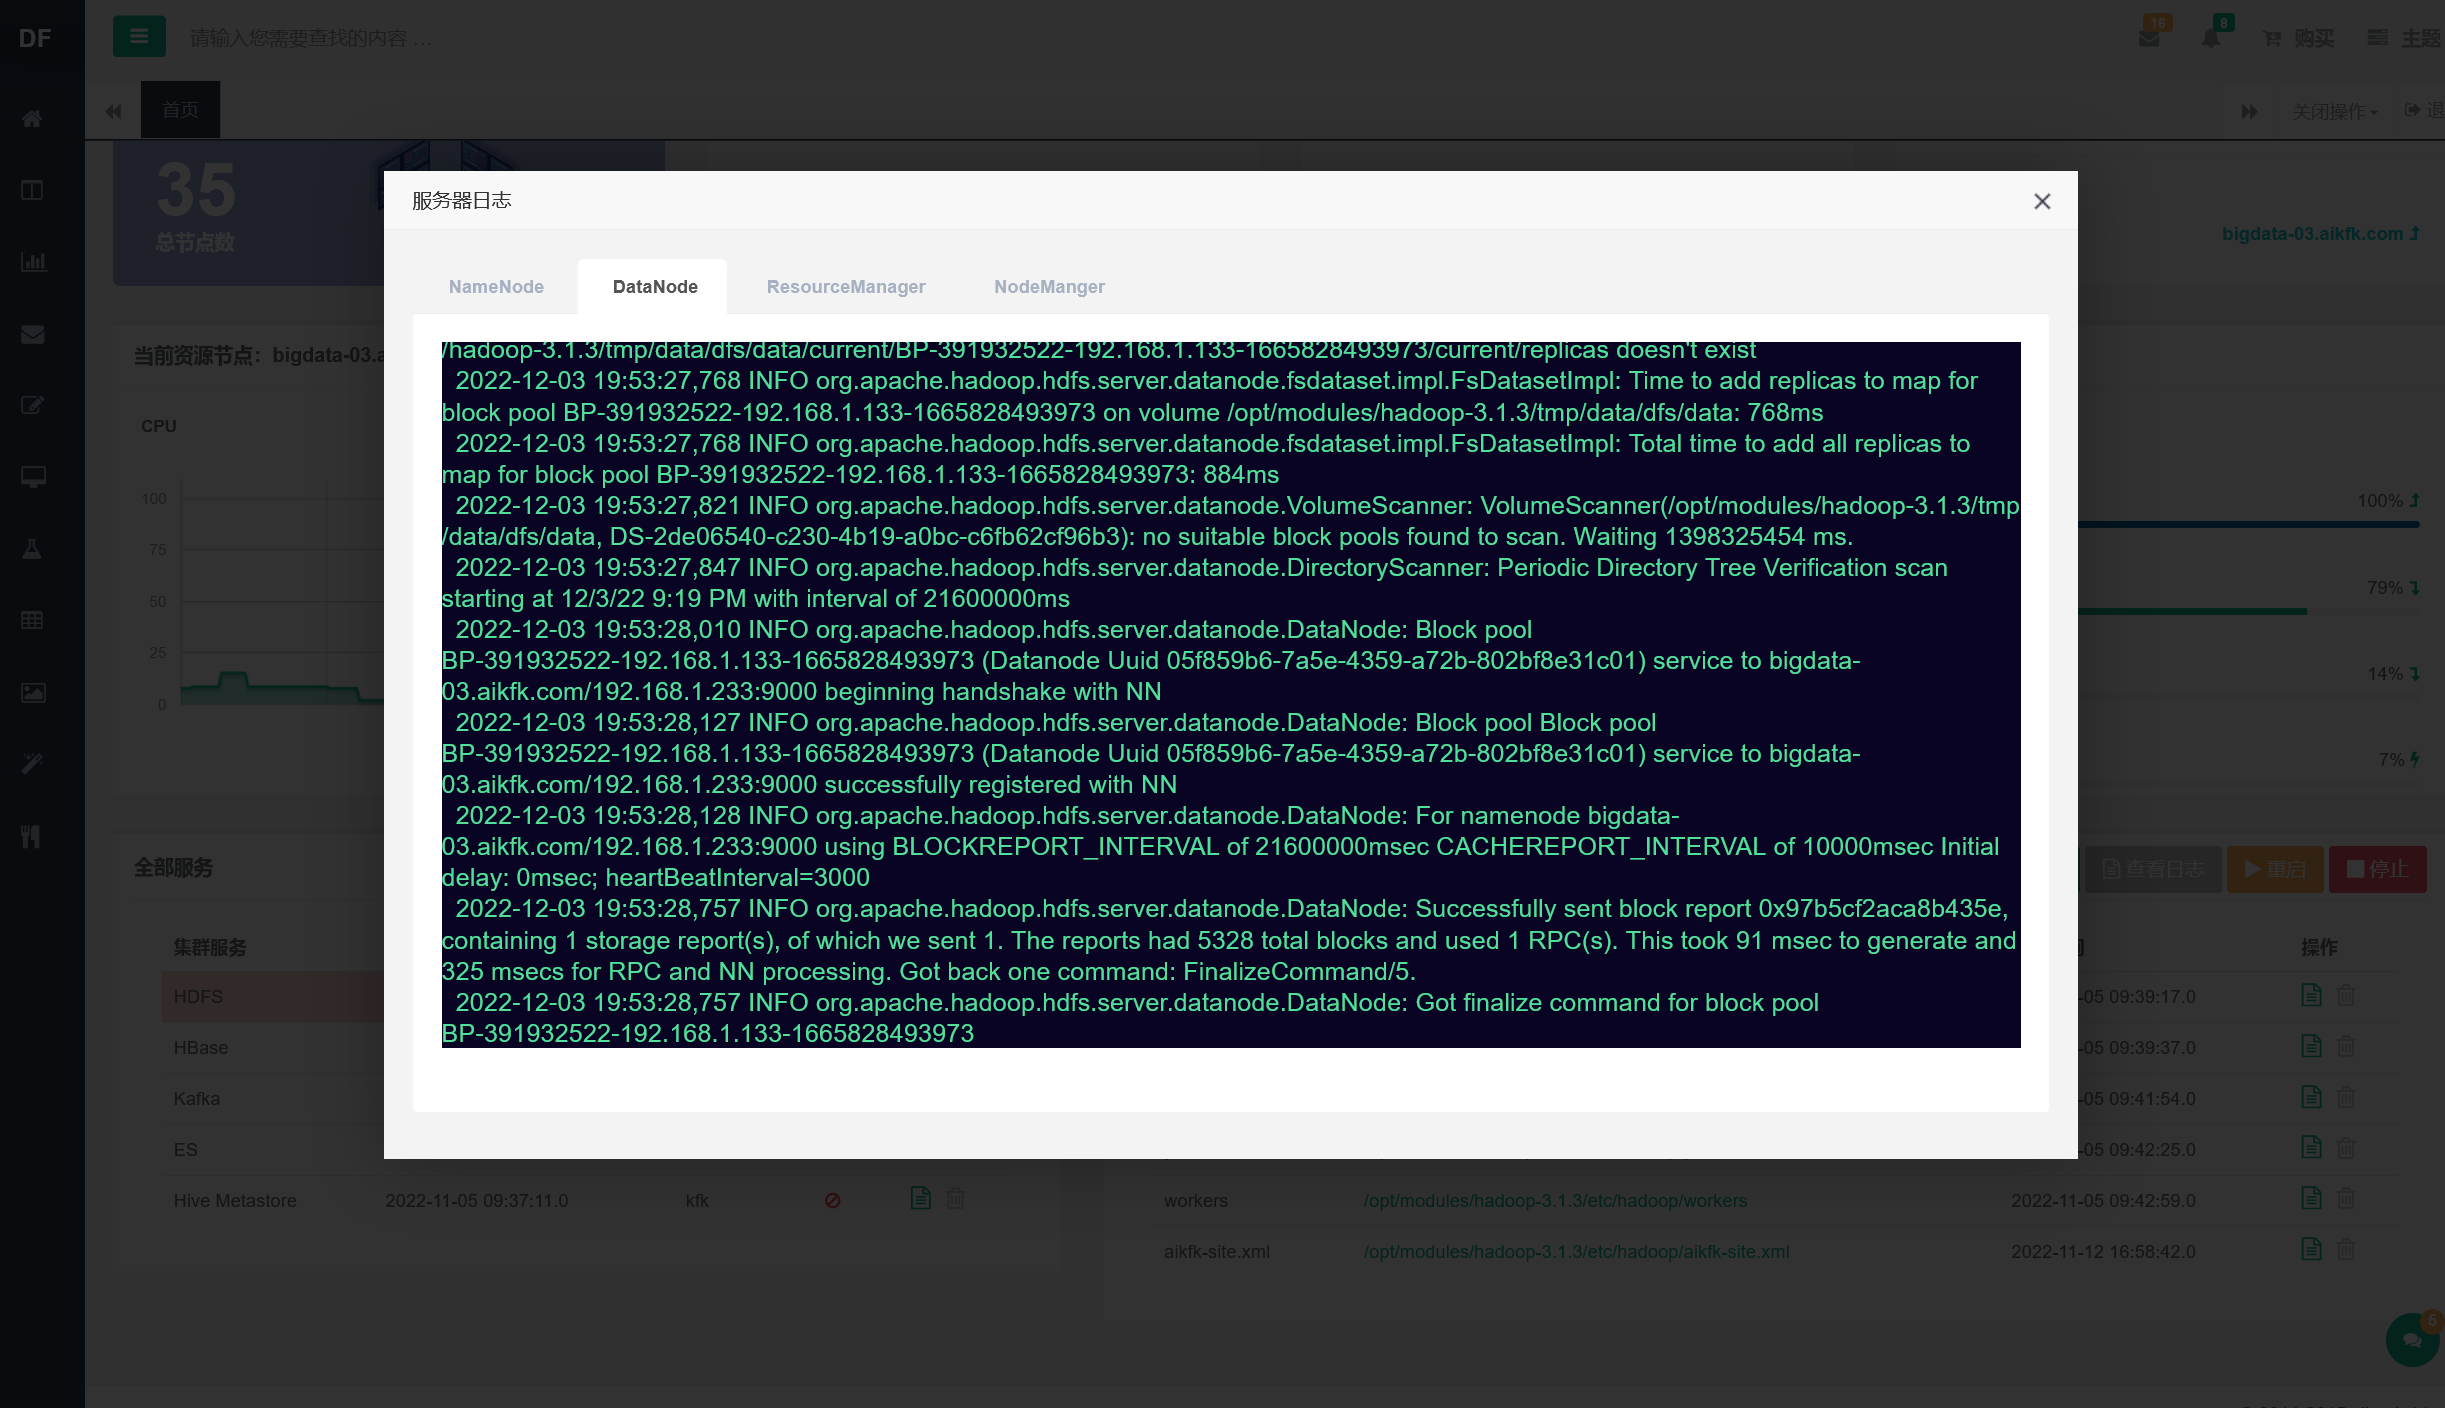Click the DataNode log text area
The width and height of the screenshot is (2445, 1408).
(1231, 695)
